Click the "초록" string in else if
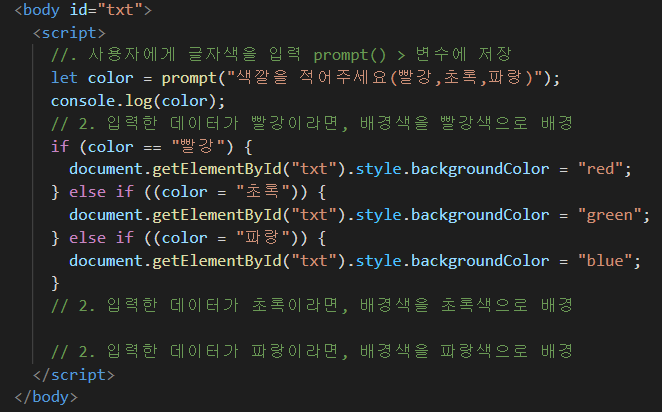This screenshot has height=412, width=662. [x=263, y=192]
